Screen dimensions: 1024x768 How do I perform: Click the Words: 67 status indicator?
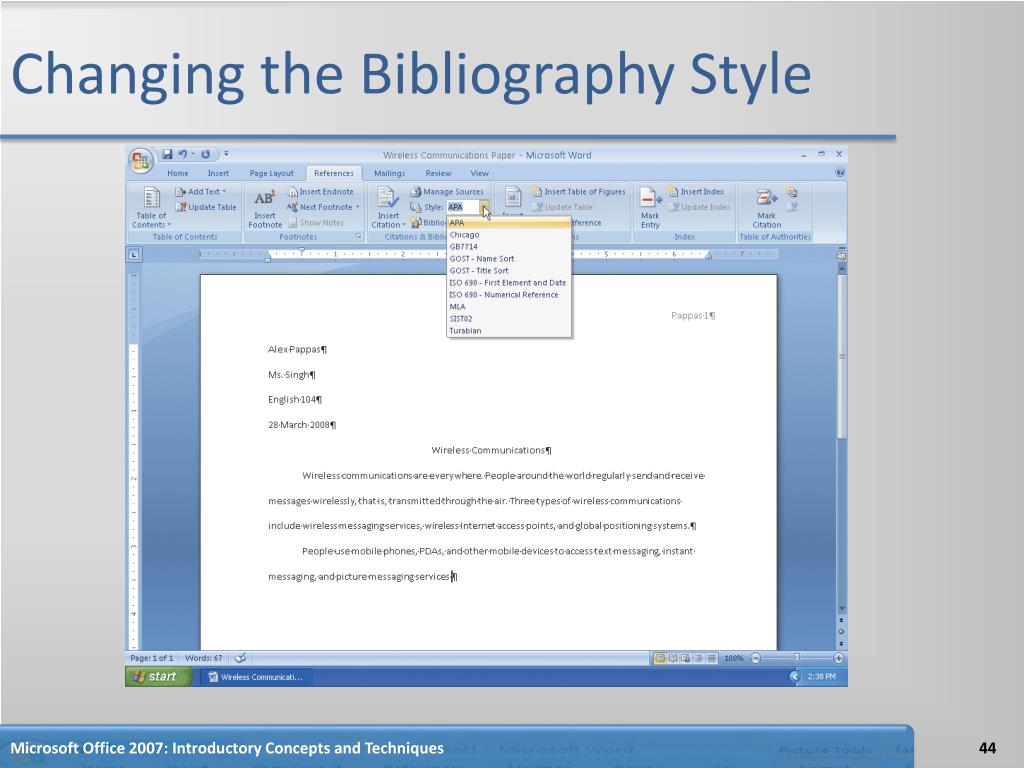click(x=204, y=658)
